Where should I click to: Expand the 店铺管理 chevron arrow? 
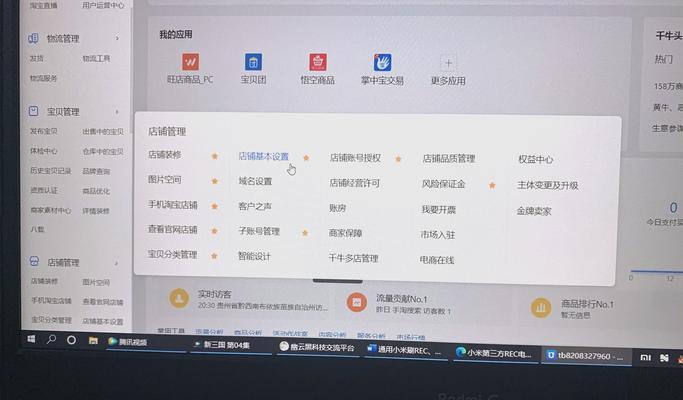(x=116, y=263)
